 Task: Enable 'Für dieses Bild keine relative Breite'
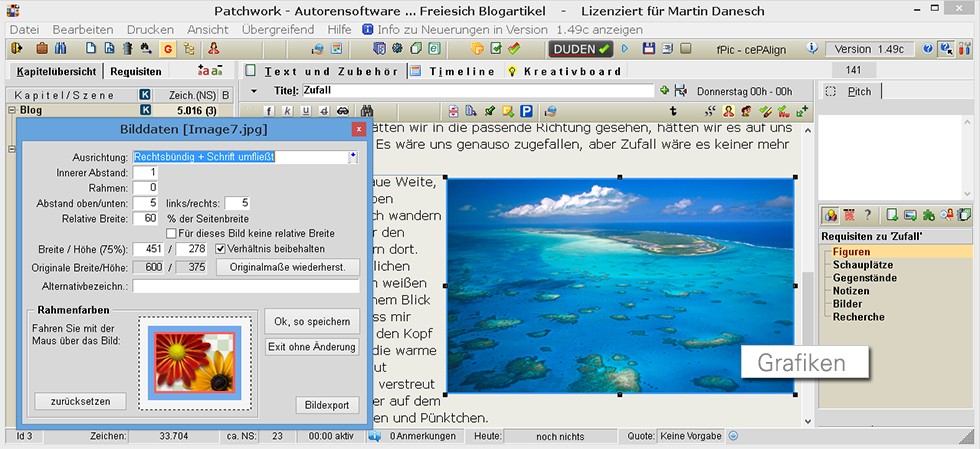pyautogui.click(x=171, y=233)
